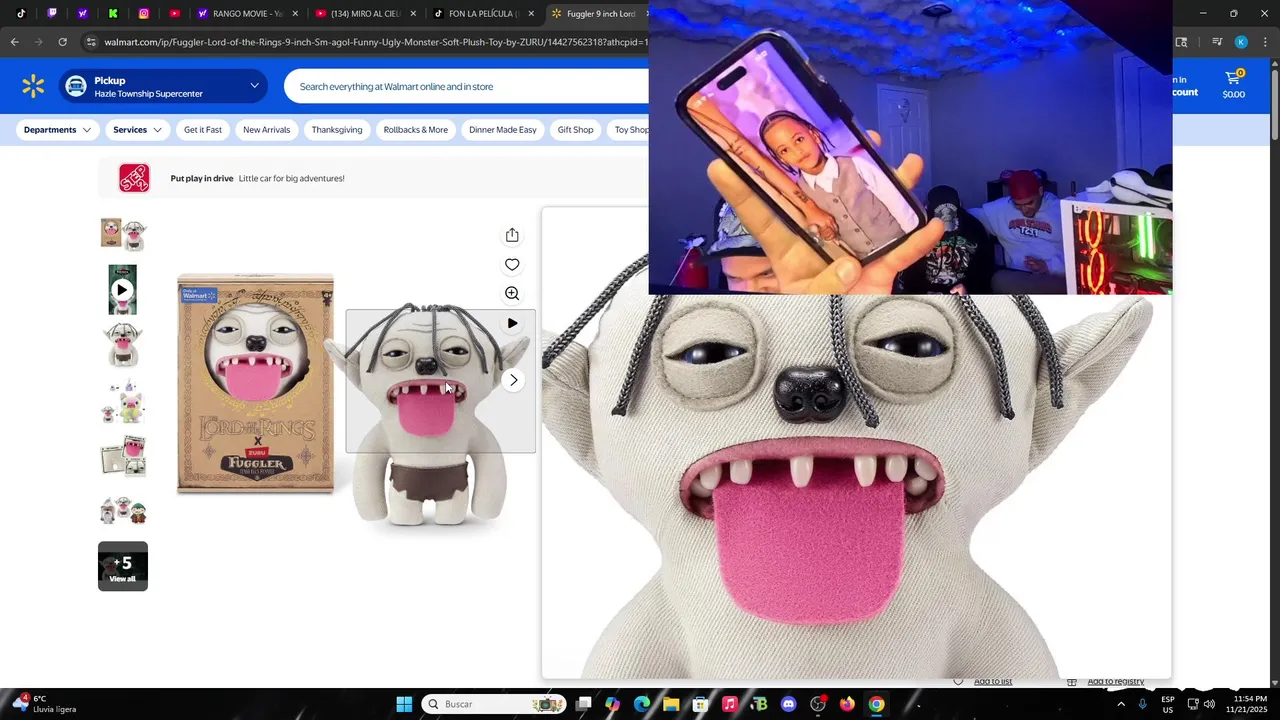Image resolution: width=1280 pixels, height=720 pixels.
Task: Show hidden system tray icons
Action: [x=1120, y=704]
